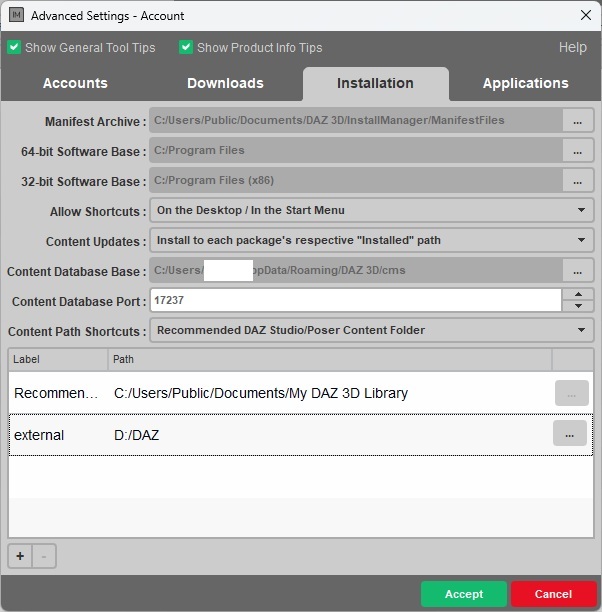This screenshot has width=602, height=612.
Task: Remove the selected path with minus button
Action: 44,556
